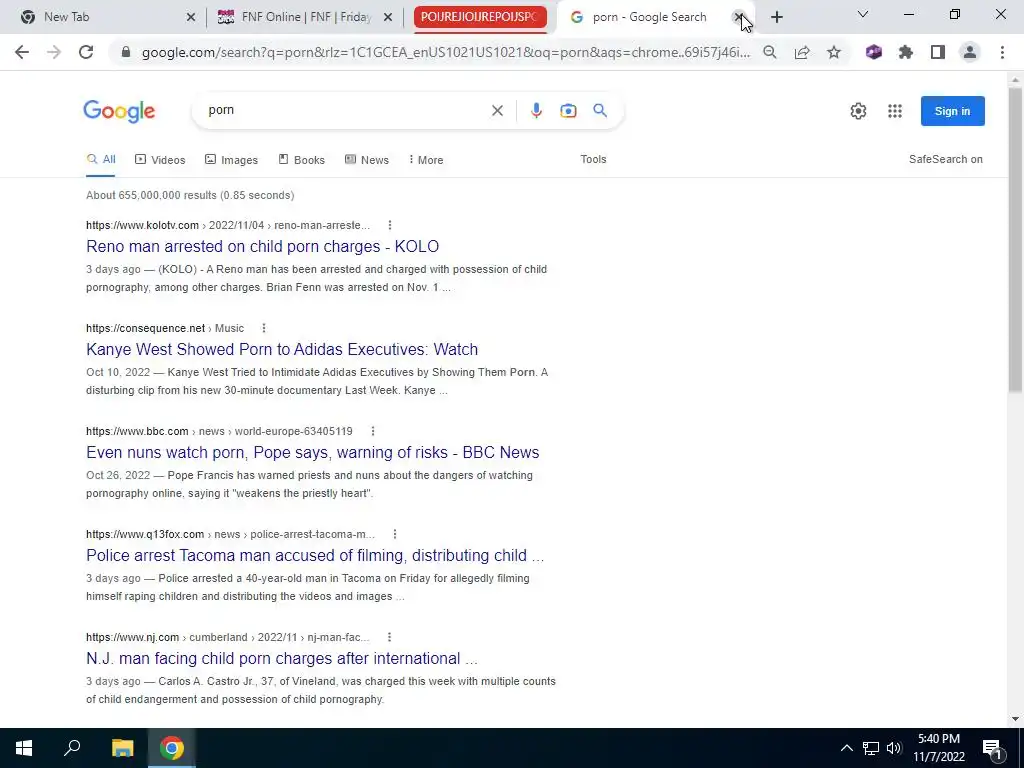Click the https://www.kolotv.com result URL
The height and width of the screenshot is (768, 1024).
(x=142, y=225)
